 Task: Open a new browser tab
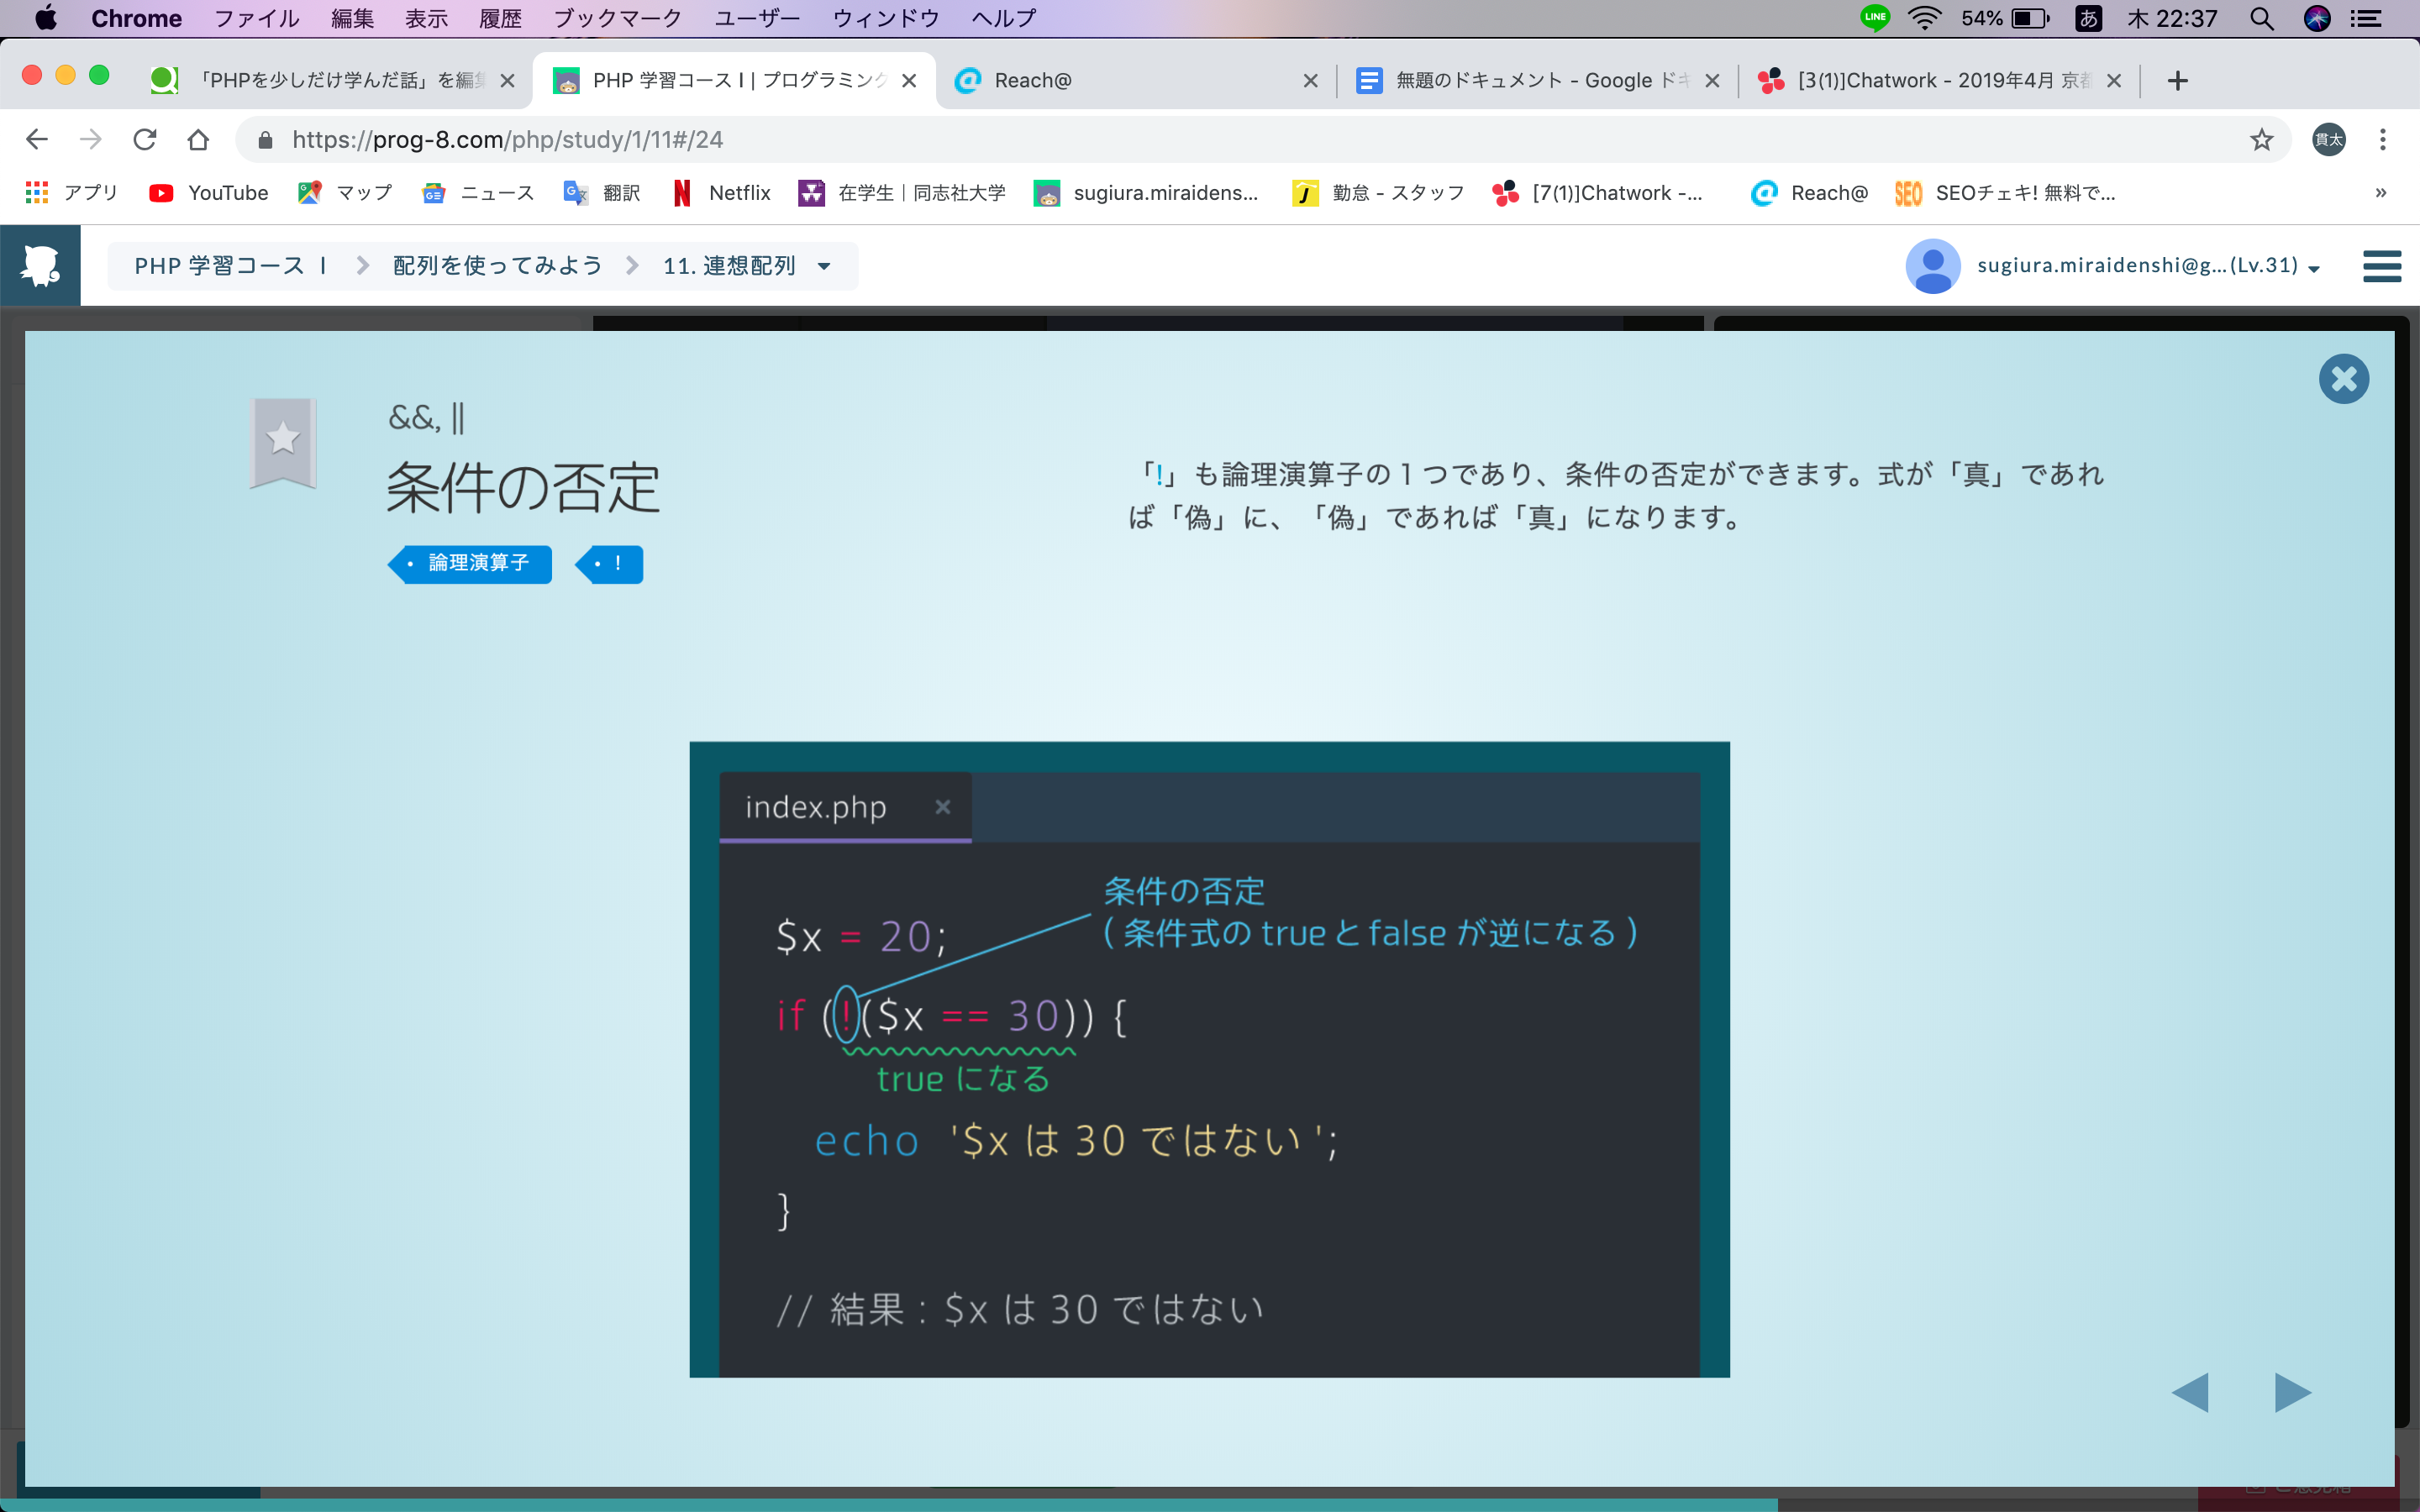[2178, 80]
